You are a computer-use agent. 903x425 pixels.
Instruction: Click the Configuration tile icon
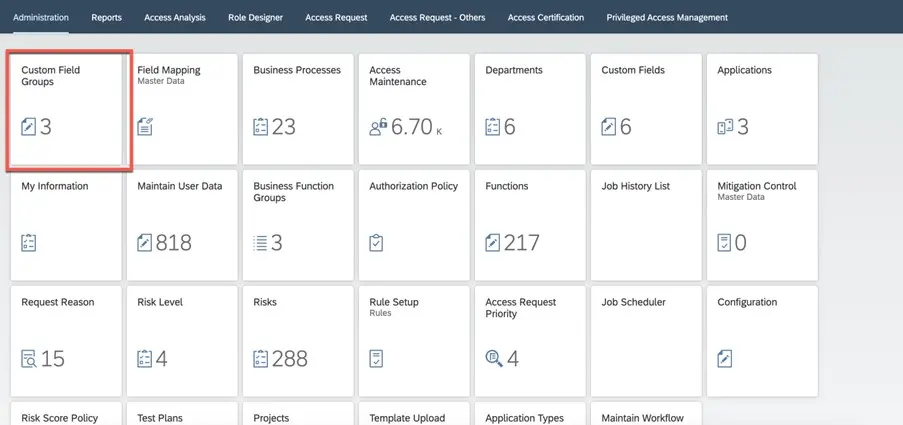tap(725, 359)
